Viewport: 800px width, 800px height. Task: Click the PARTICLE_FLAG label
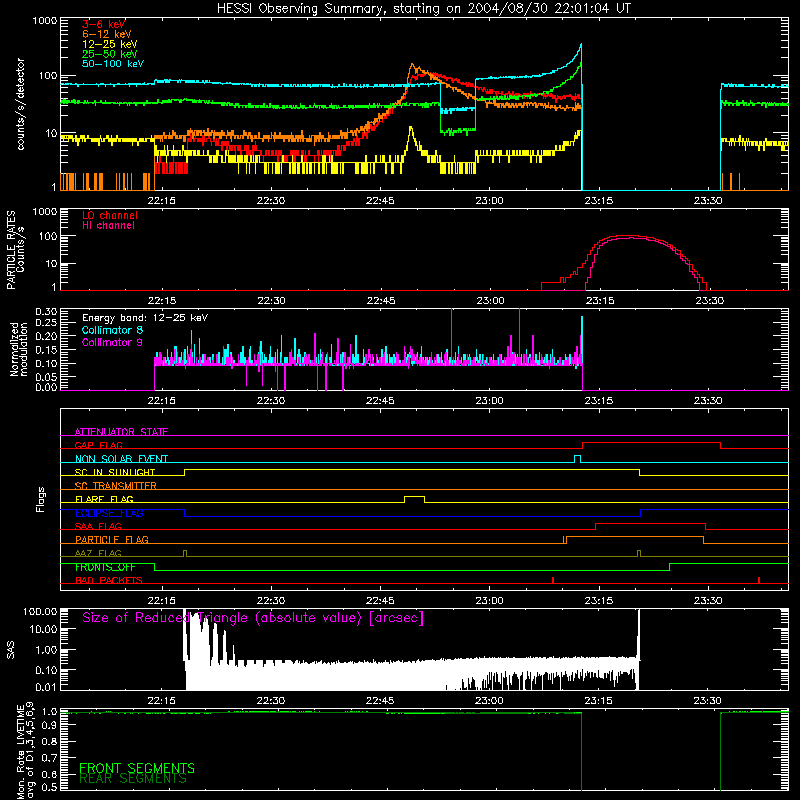pyautogui.click(x=112, y=539)
